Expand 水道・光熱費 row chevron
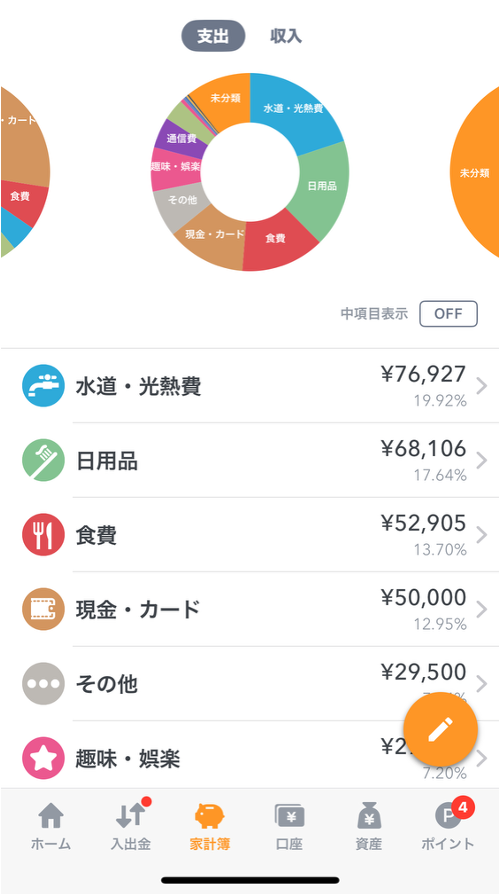The image size is (500, 894). pyautogui.click(x=482, y=386)
